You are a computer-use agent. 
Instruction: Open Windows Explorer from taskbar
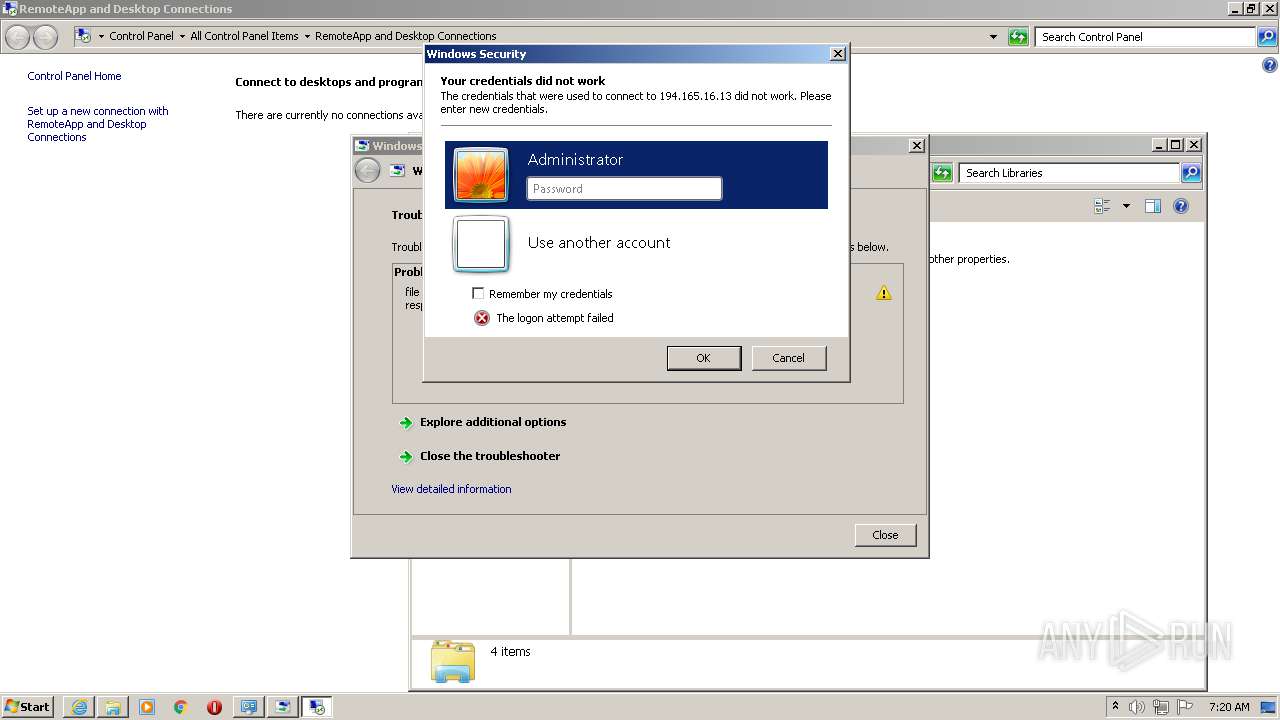pyautogui.click(x=113, y=707)
